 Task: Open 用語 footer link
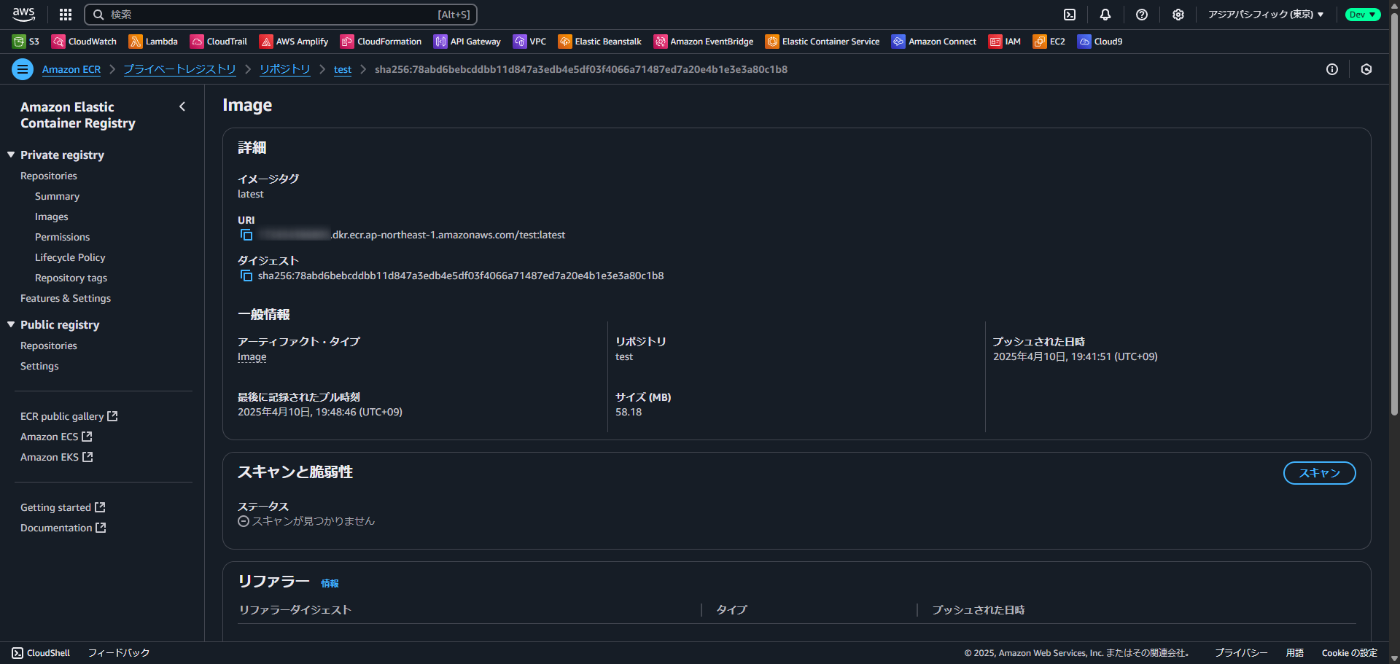click(1295, 653)
